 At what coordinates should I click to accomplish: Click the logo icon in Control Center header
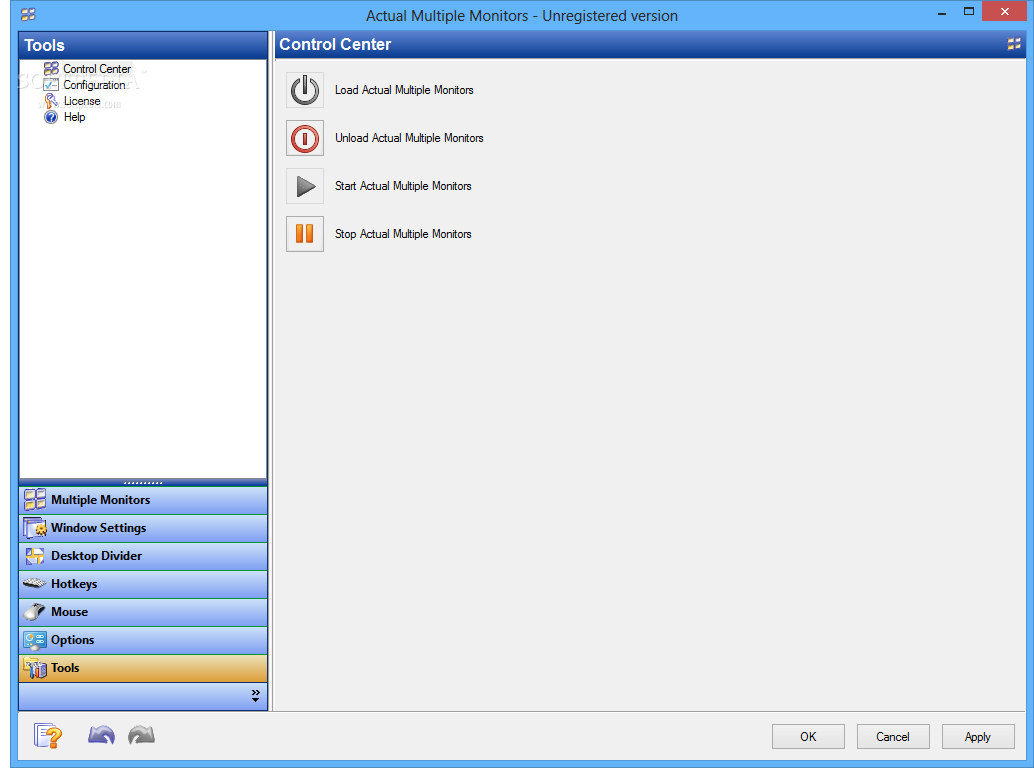tap(1014, 44)
